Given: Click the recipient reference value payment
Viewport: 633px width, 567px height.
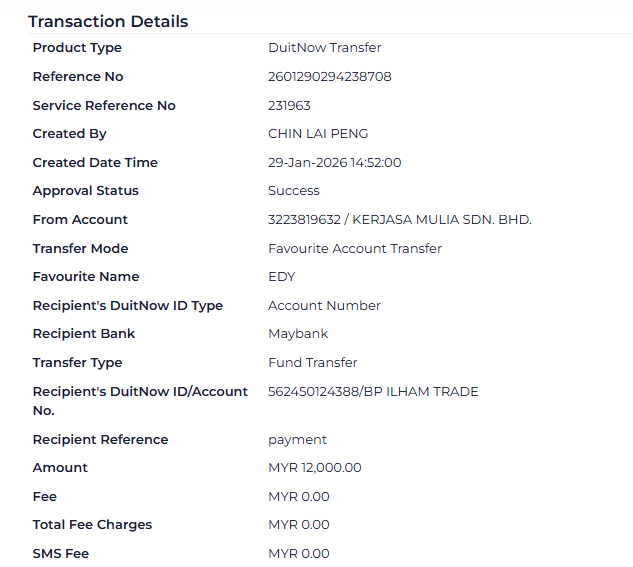Looking at the screenshot, I should [297, 440].
